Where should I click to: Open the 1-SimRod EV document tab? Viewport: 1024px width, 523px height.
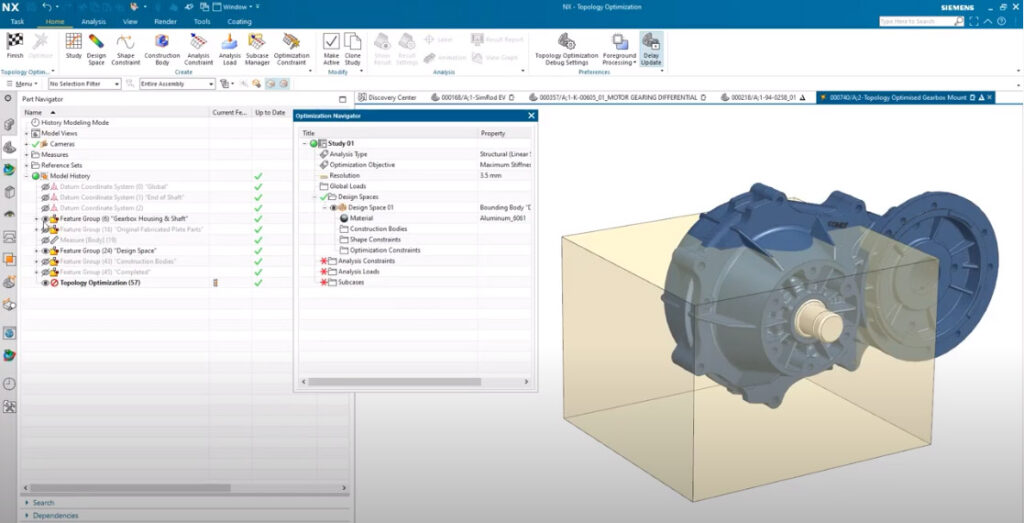click(473, 97)
